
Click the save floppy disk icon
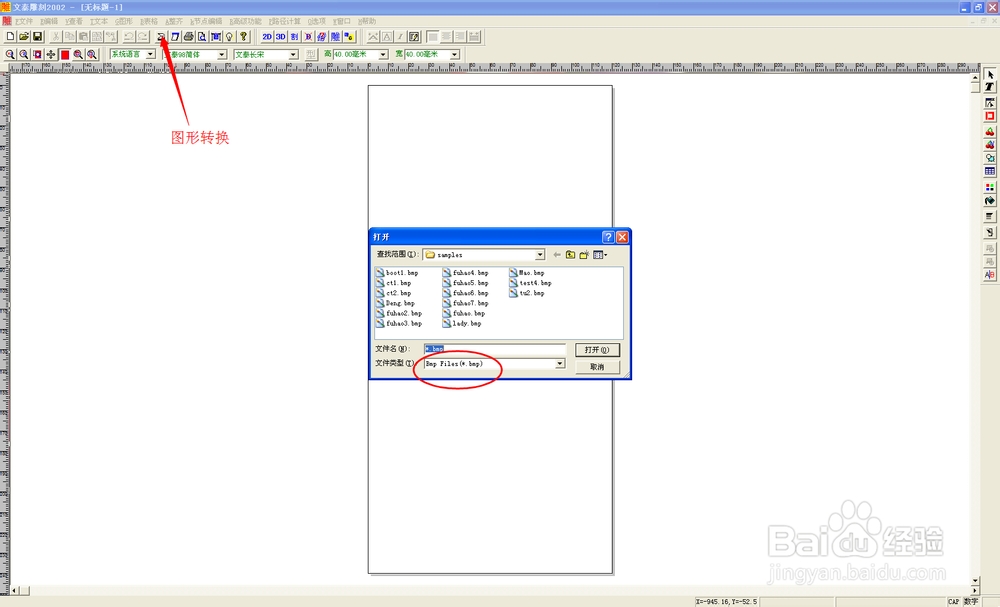point(37,37)
